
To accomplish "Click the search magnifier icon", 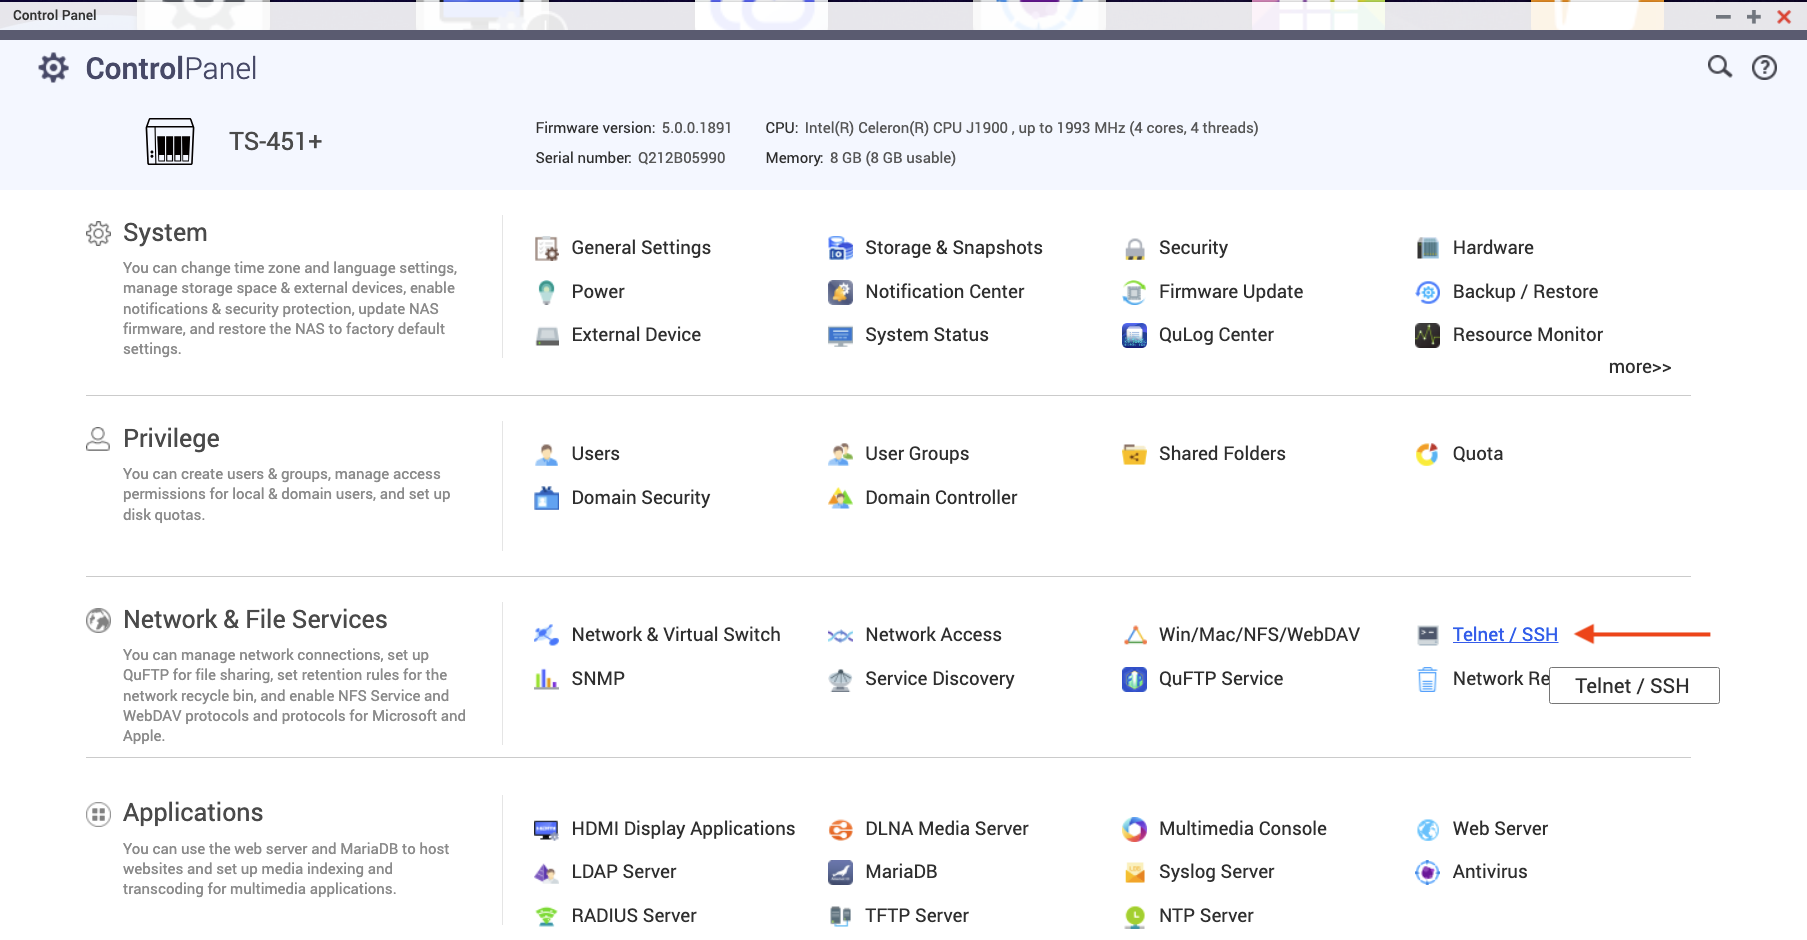I will (1719, 67).
